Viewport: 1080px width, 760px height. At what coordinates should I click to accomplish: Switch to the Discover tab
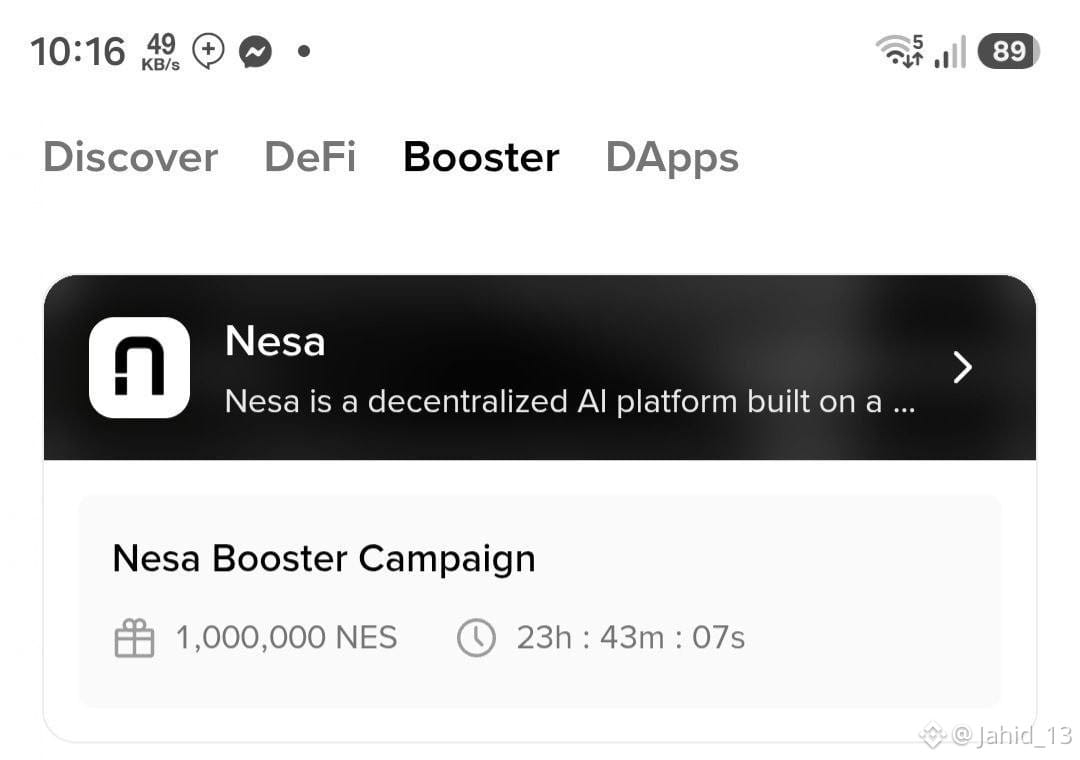pos(130,157)
